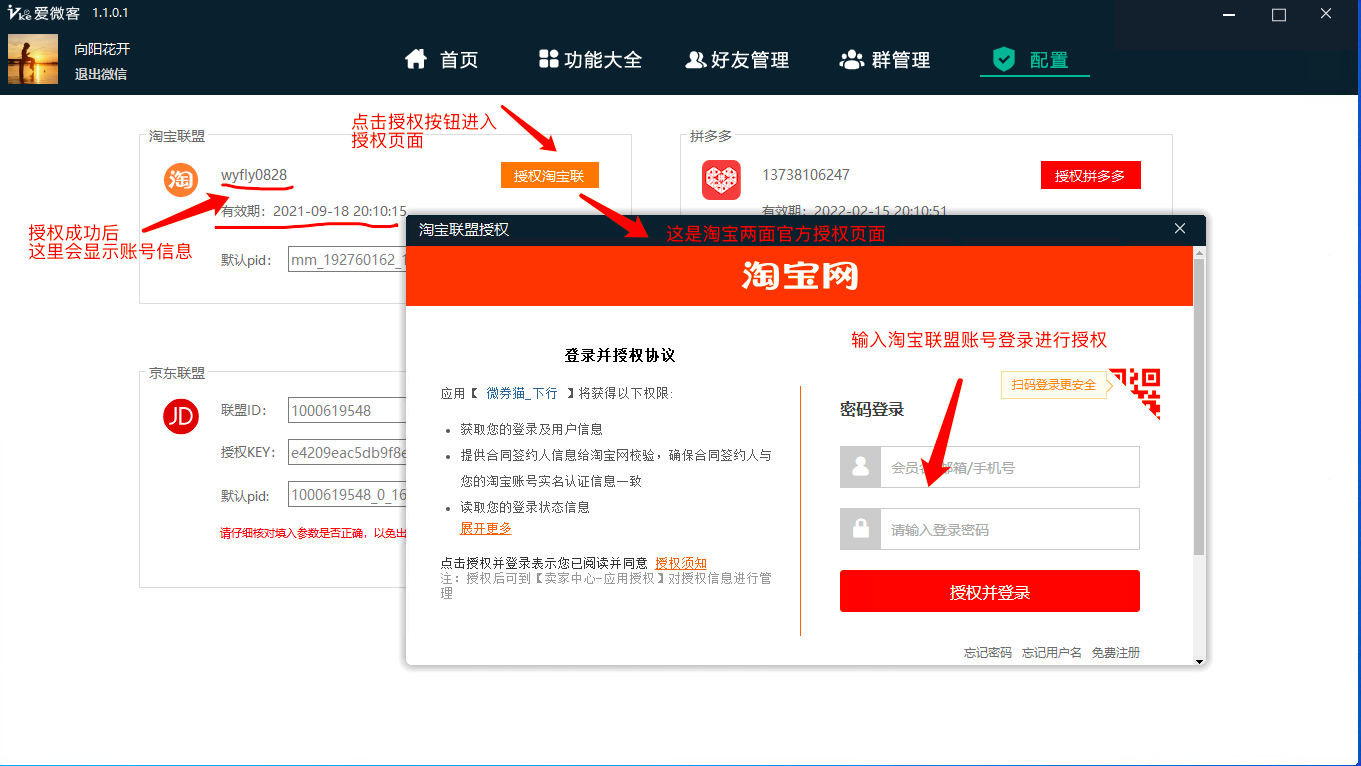Click the username 向阳花开

(x=102, y=49)
